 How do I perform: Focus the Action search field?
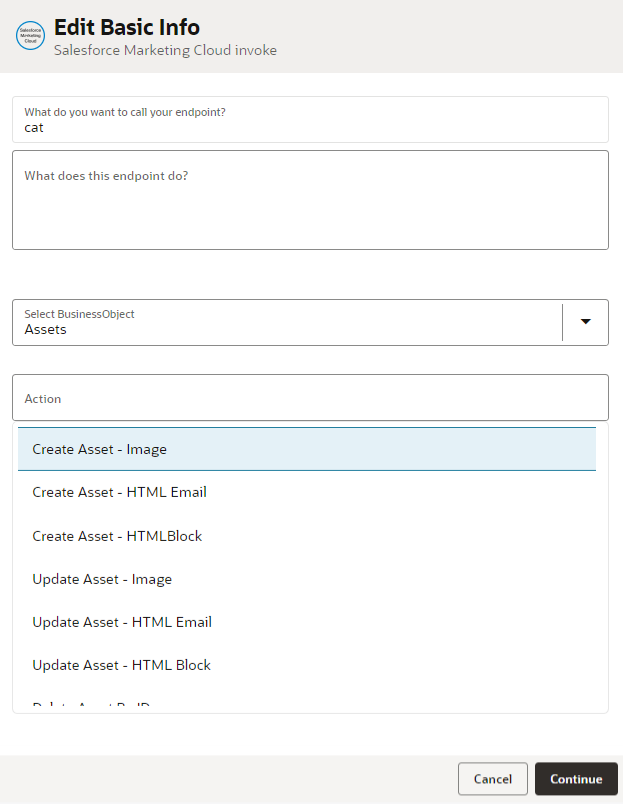tap(310, 398)
